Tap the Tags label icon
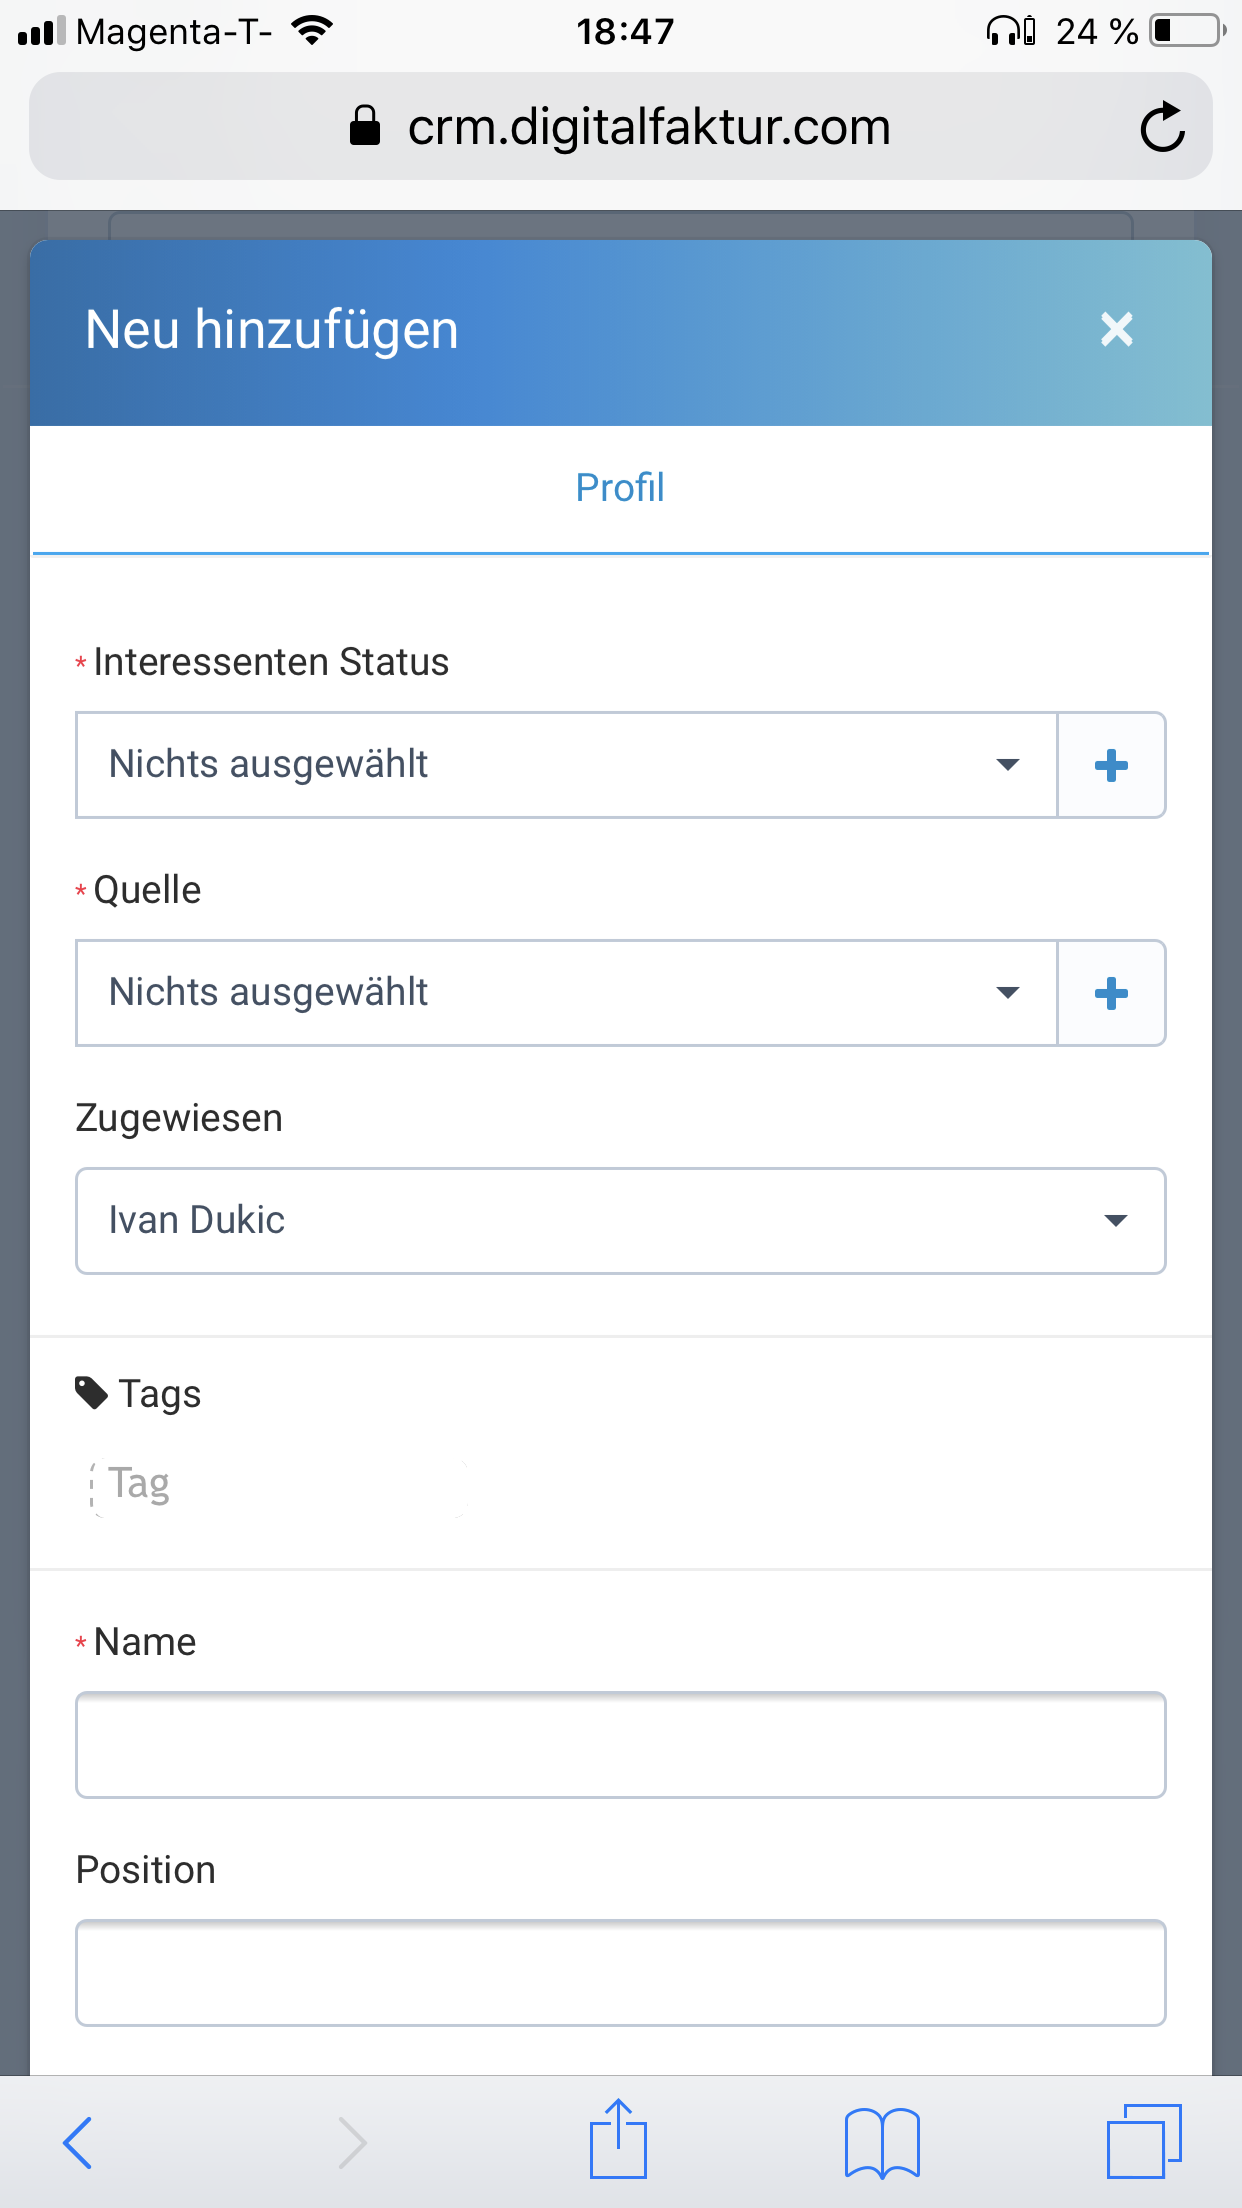Image resolution: width=1242 pixels, height=2208 pixels. pos(91,1393)
